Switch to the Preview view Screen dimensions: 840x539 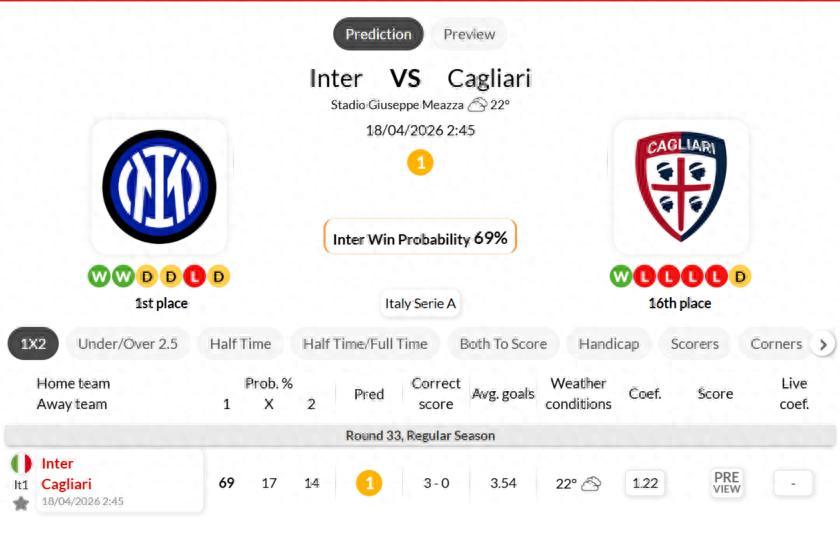pyautogui.click(x=469, y=34)
